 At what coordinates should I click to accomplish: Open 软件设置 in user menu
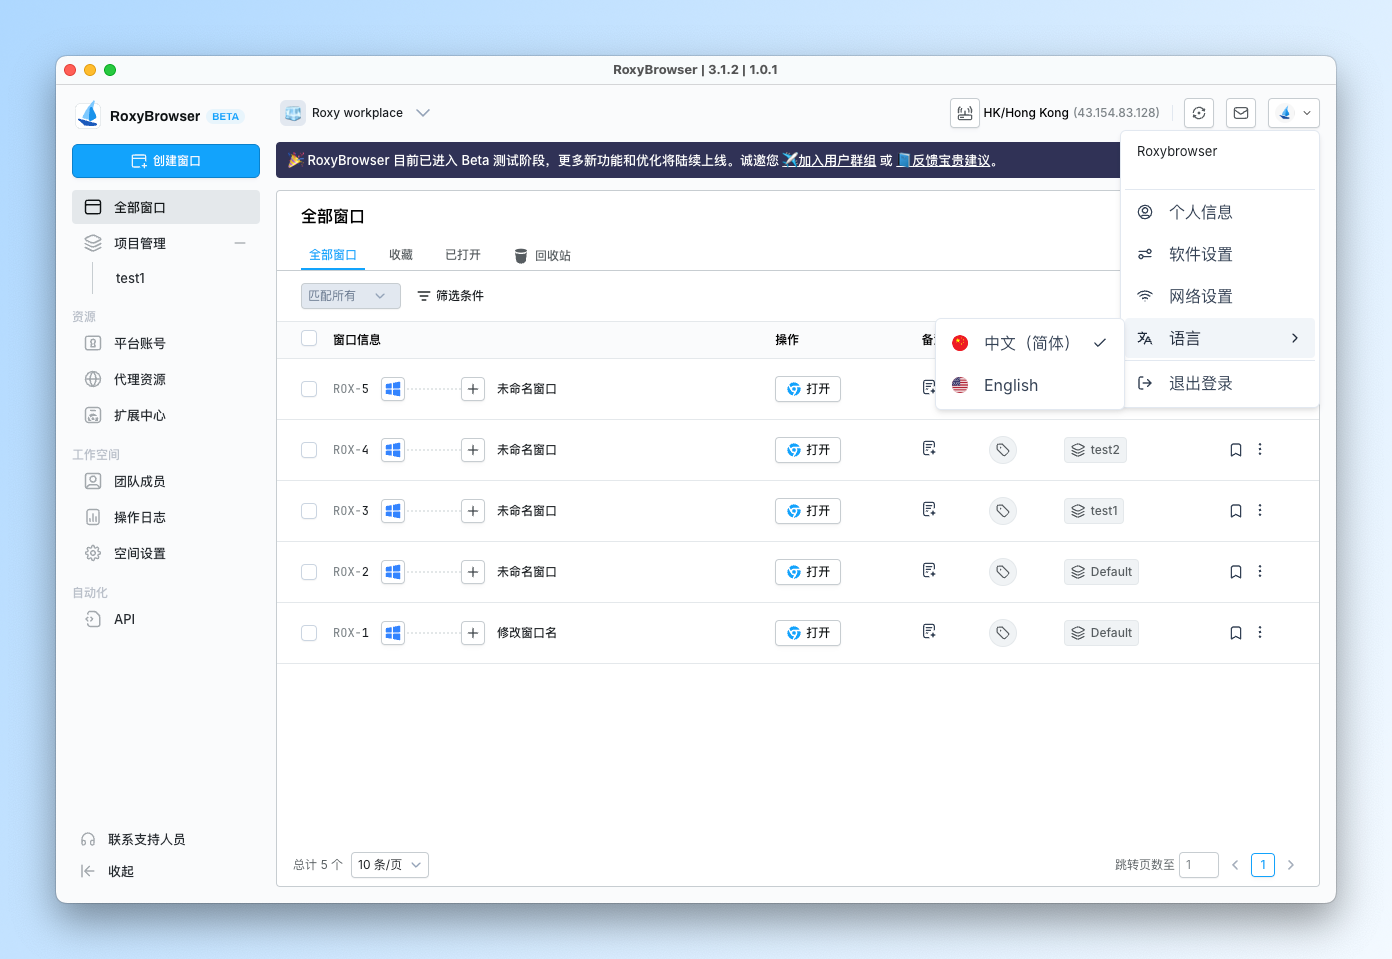[1220, 254]
